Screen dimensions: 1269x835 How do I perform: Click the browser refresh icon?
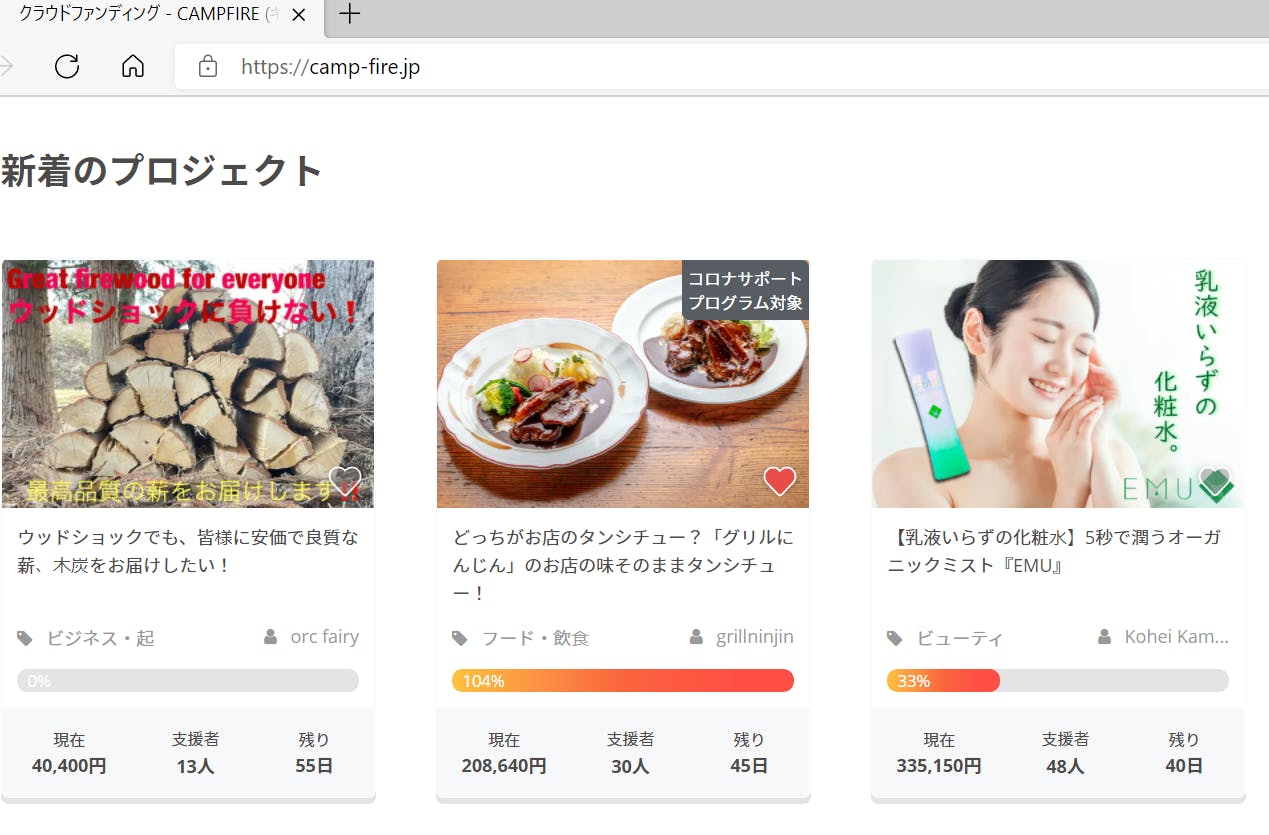(67, 67)
